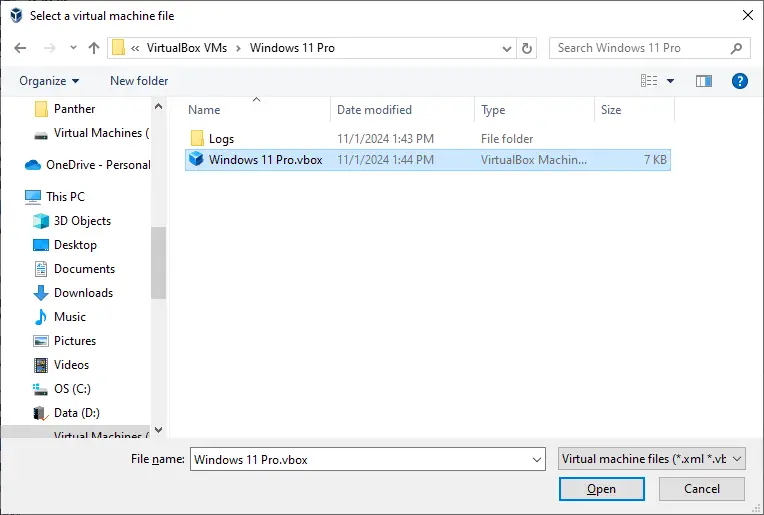The height and width of the screenshot is (515, 764).
Task: Click the VirtualBox cube icon of the .vbox file
Action: [196, 159]
